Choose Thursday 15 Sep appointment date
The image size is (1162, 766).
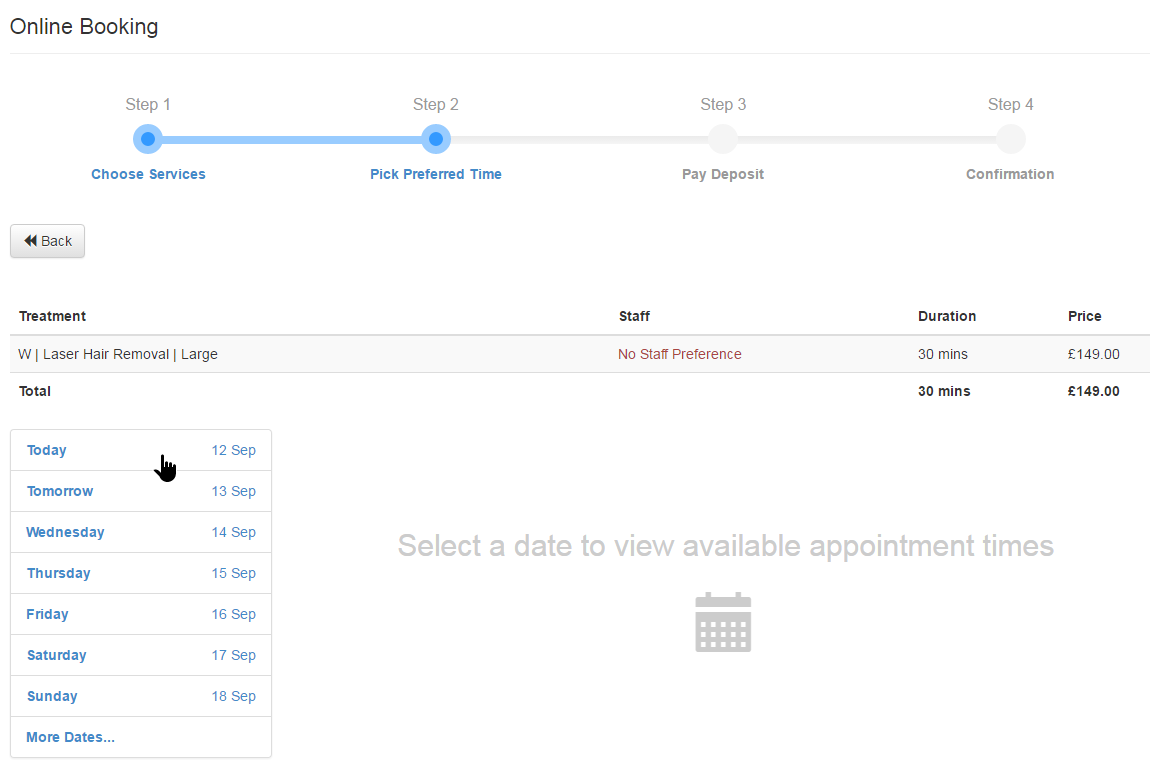tap(141, 573)
